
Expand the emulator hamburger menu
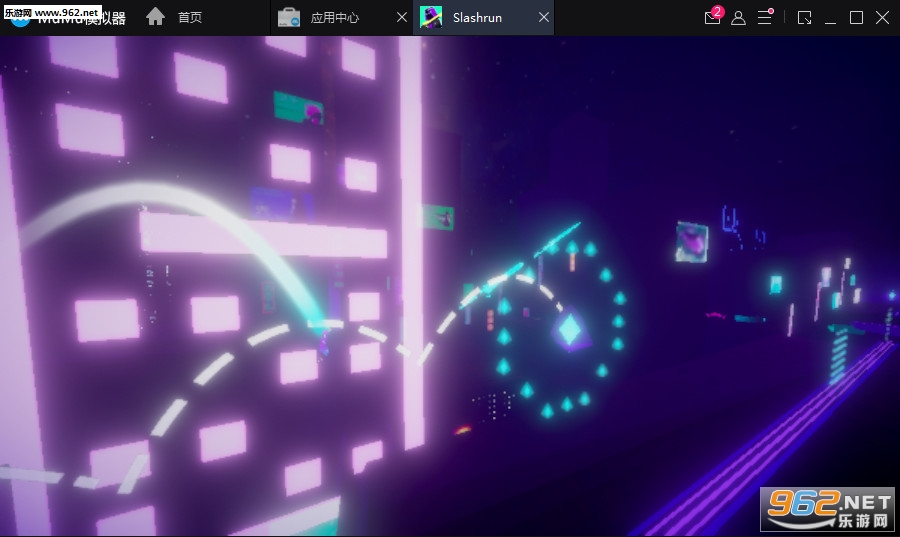764,17
